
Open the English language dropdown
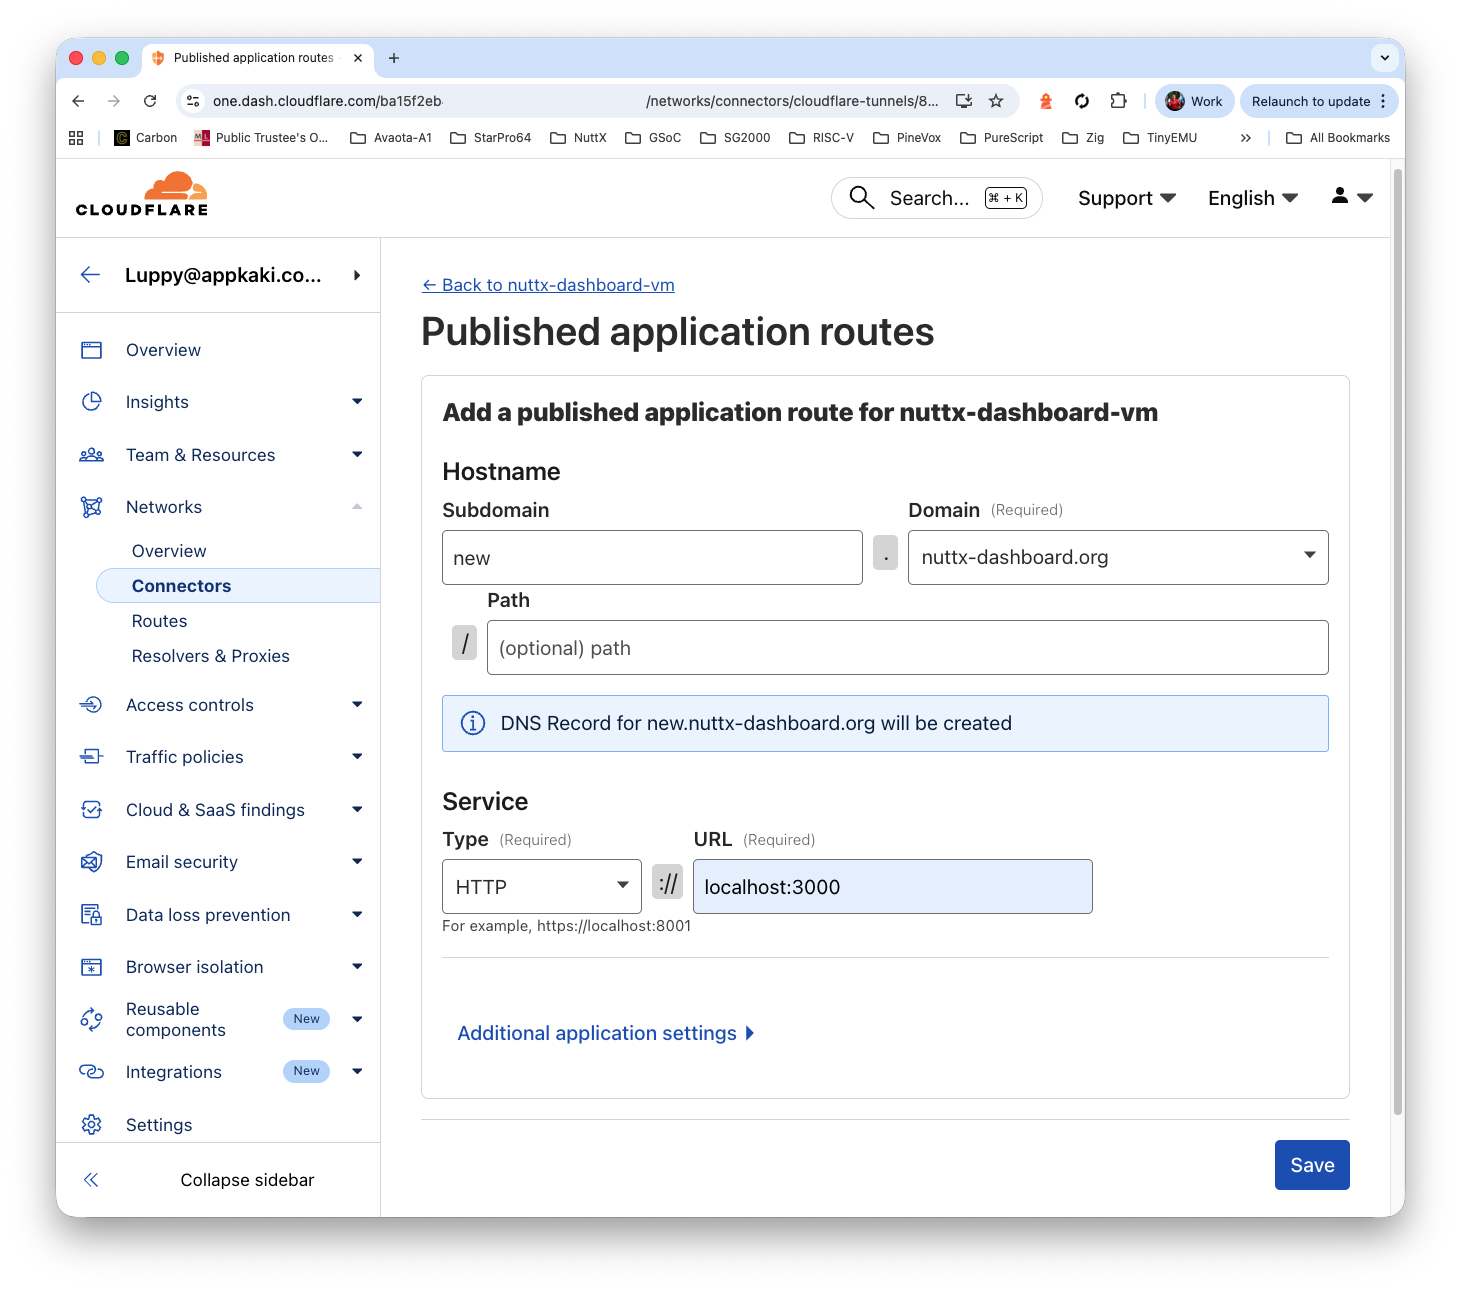tap(1251, 197)
